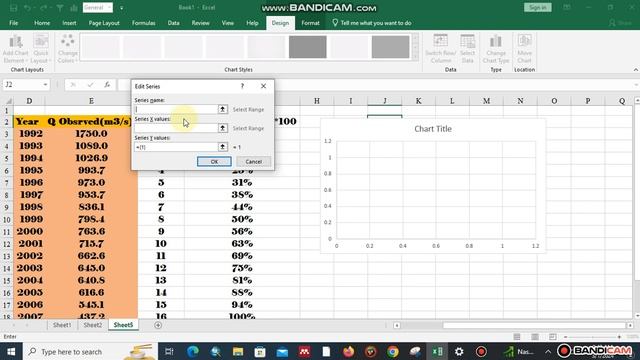Click the Bandicam record button in taskbar
The height and width of the screenshot is (360, 640).
click(481, 351)
